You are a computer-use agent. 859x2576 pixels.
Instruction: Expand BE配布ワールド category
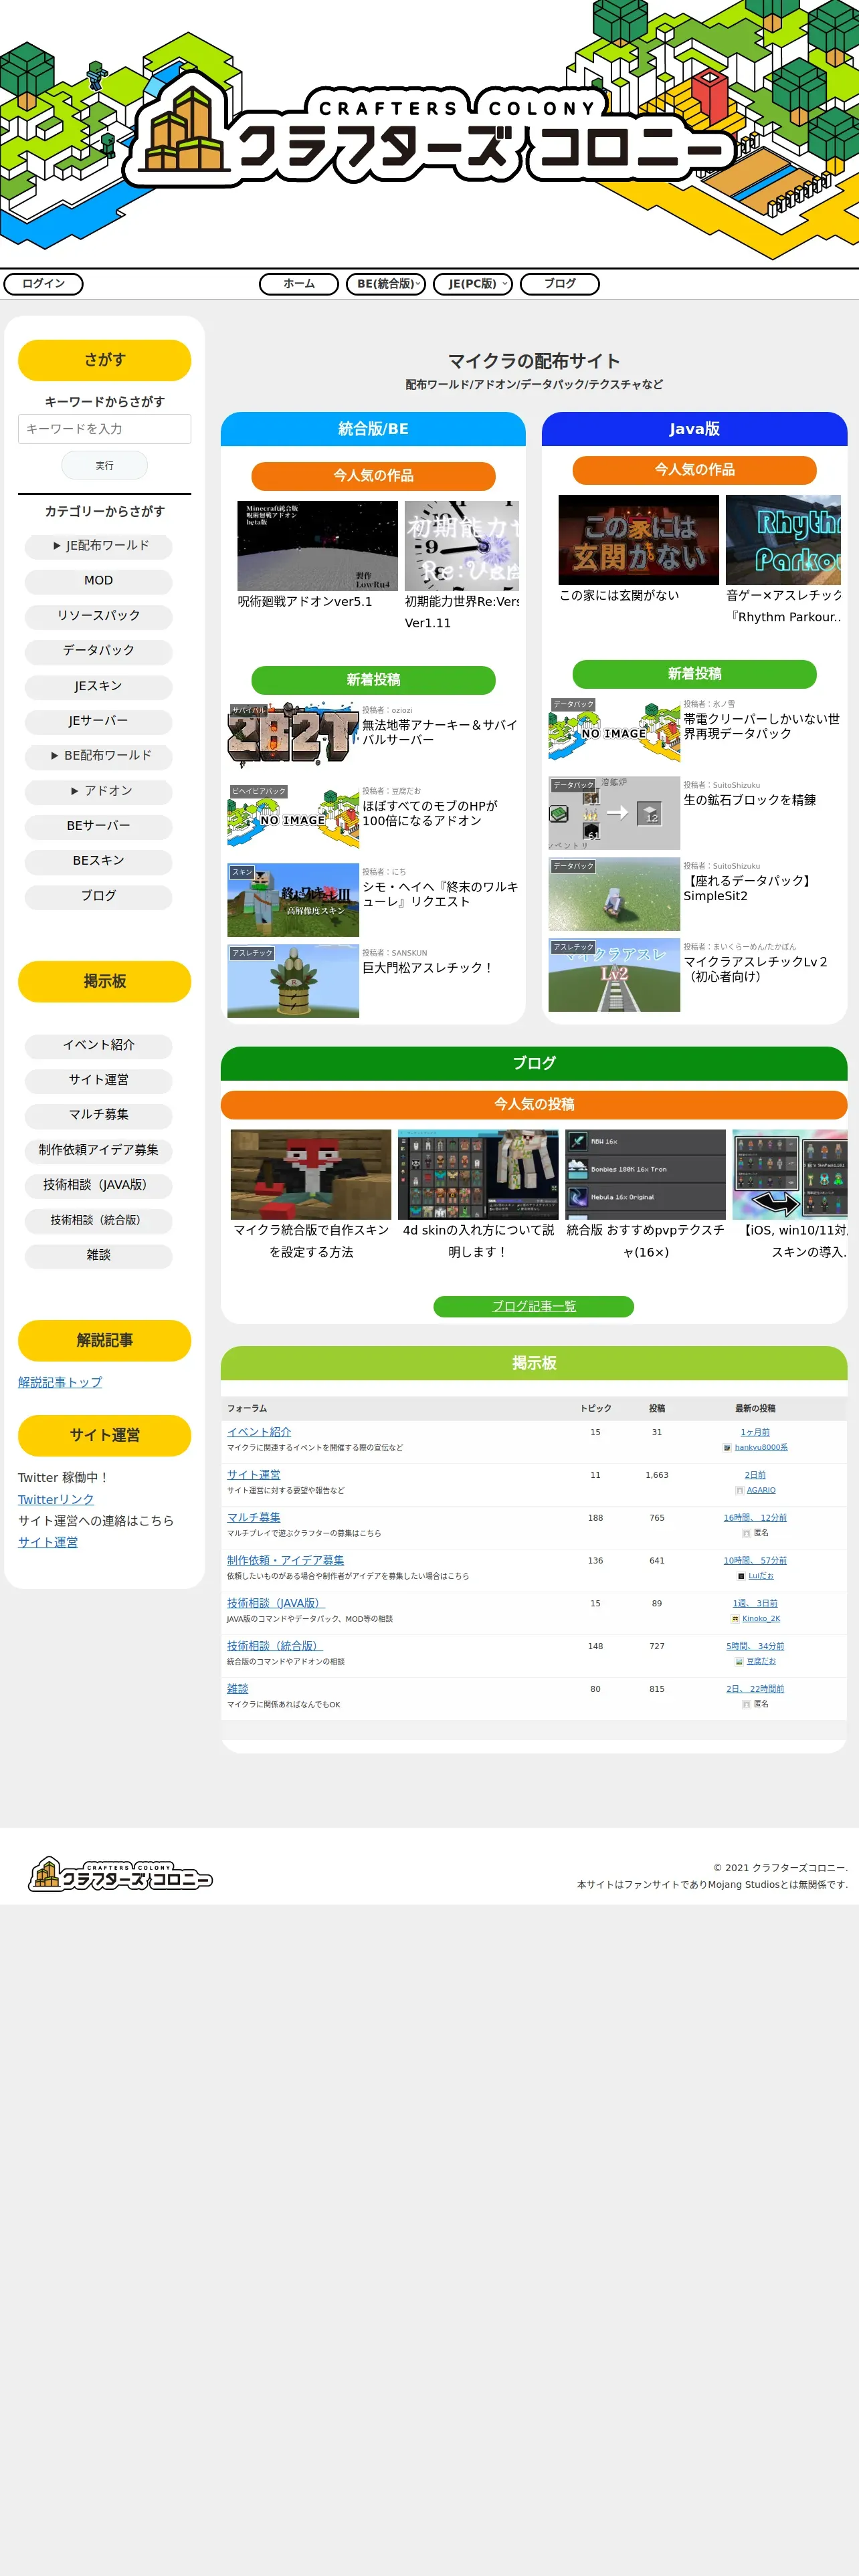(99, 756)
